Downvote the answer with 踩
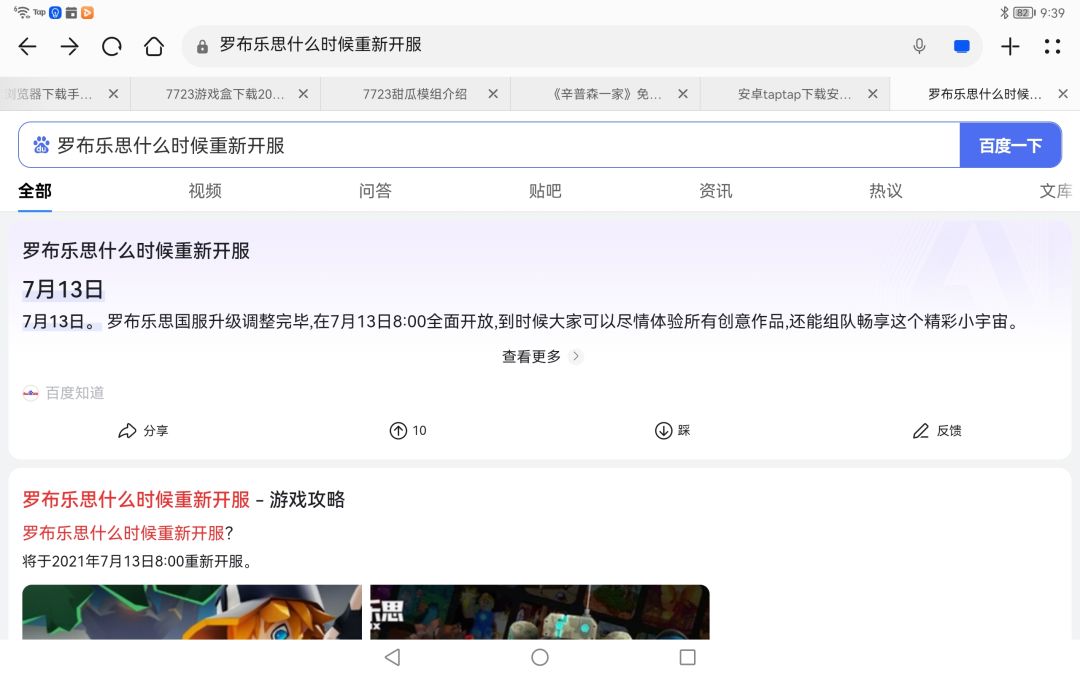This screenshot has height=675, width=1080. click(672, 430)
